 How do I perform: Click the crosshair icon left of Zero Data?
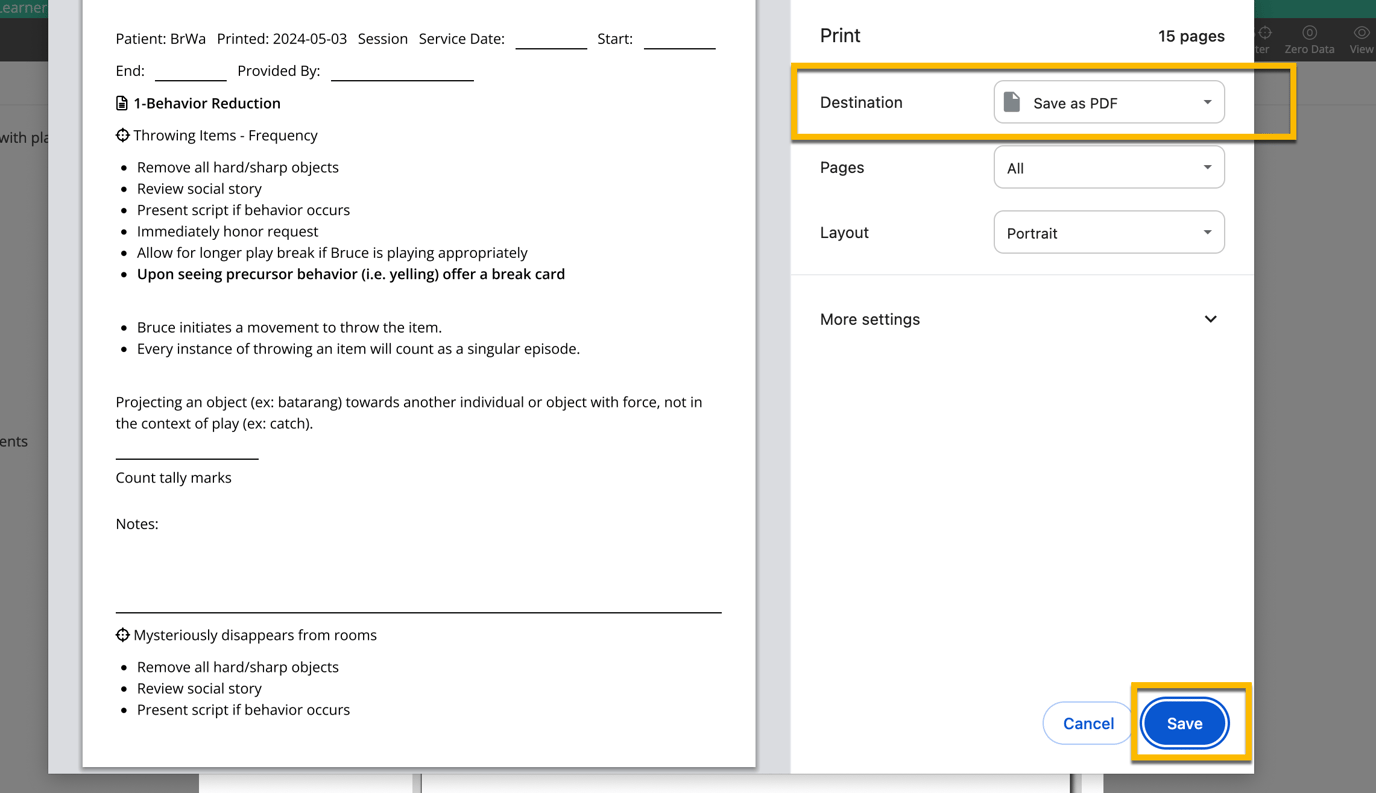pos(1265,32)
